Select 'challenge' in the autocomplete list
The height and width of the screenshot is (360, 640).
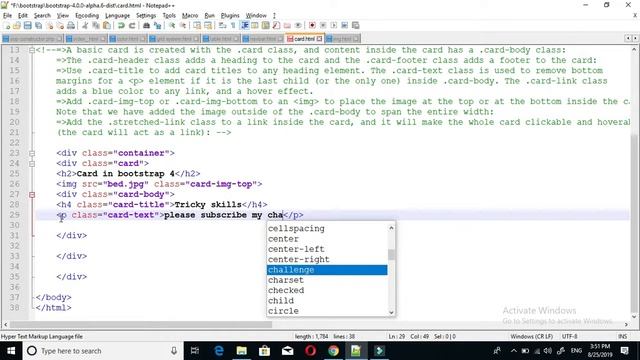tap(327, 270)
